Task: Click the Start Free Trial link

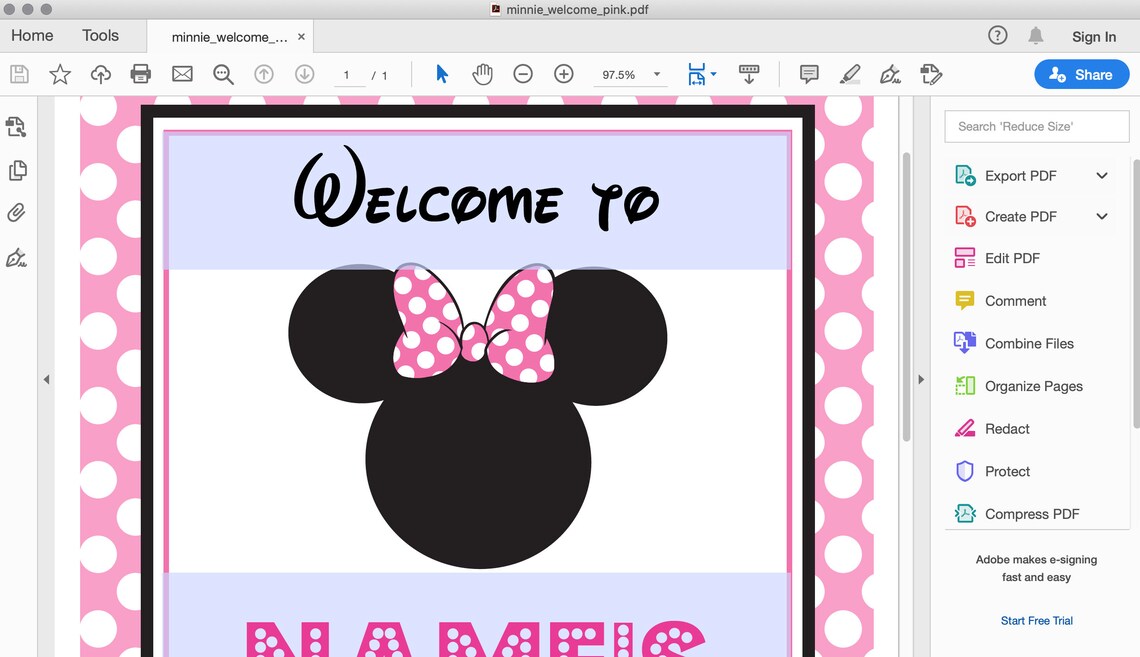Action: [x=1036, y=620]
